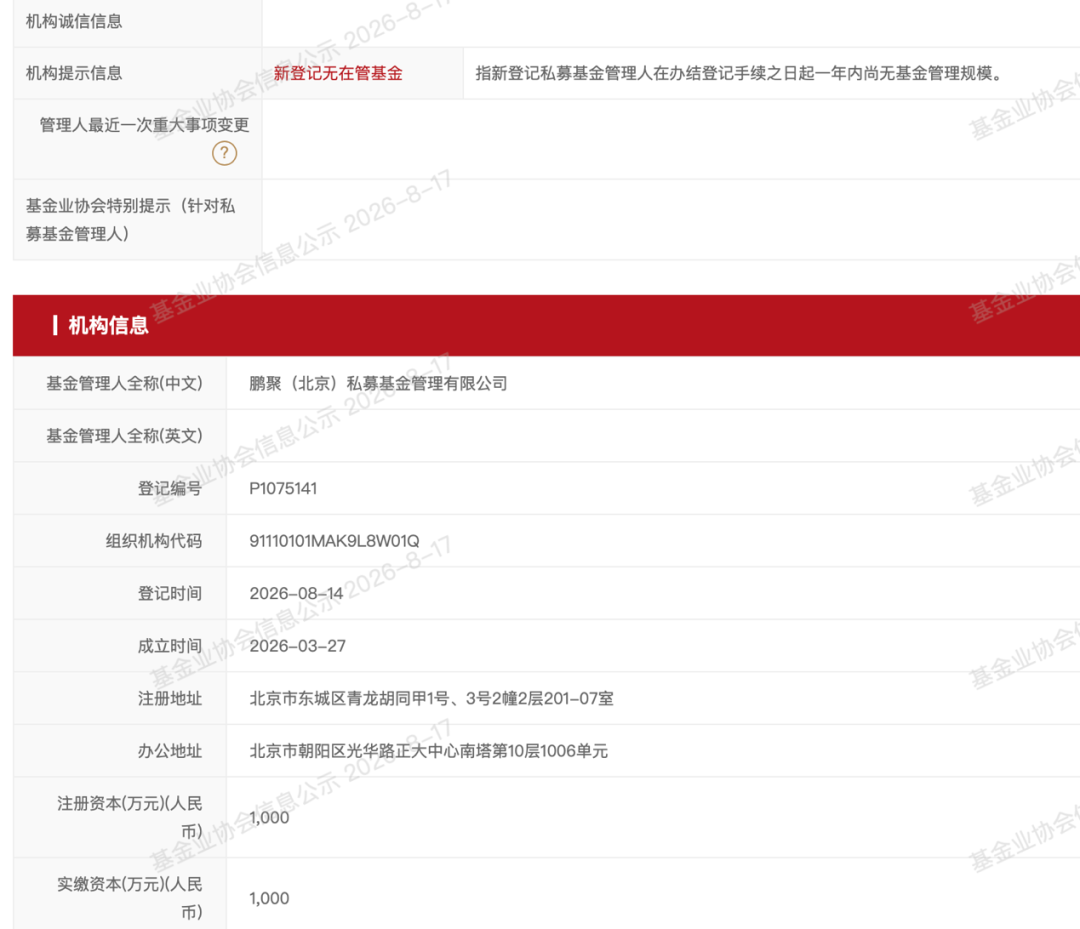Viewport: 1080px width, 929px height.
Task: Select the organization code 91110101MAK9L8W01Q
Action: pyautogui.click(x=334, y=541)
